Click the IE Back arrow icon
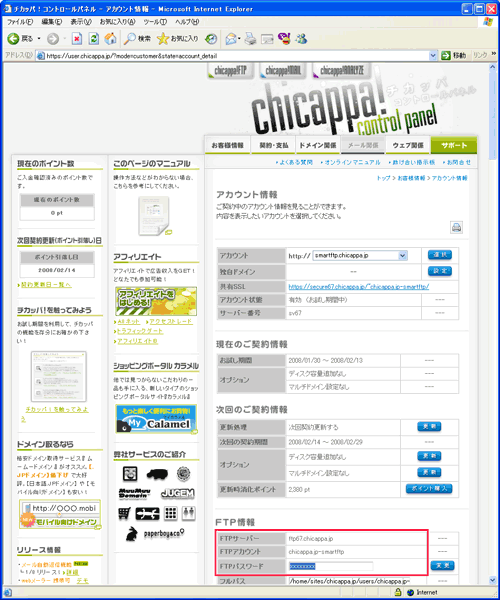The width and height of the screenshot is (500, 600). coord(13,38)
